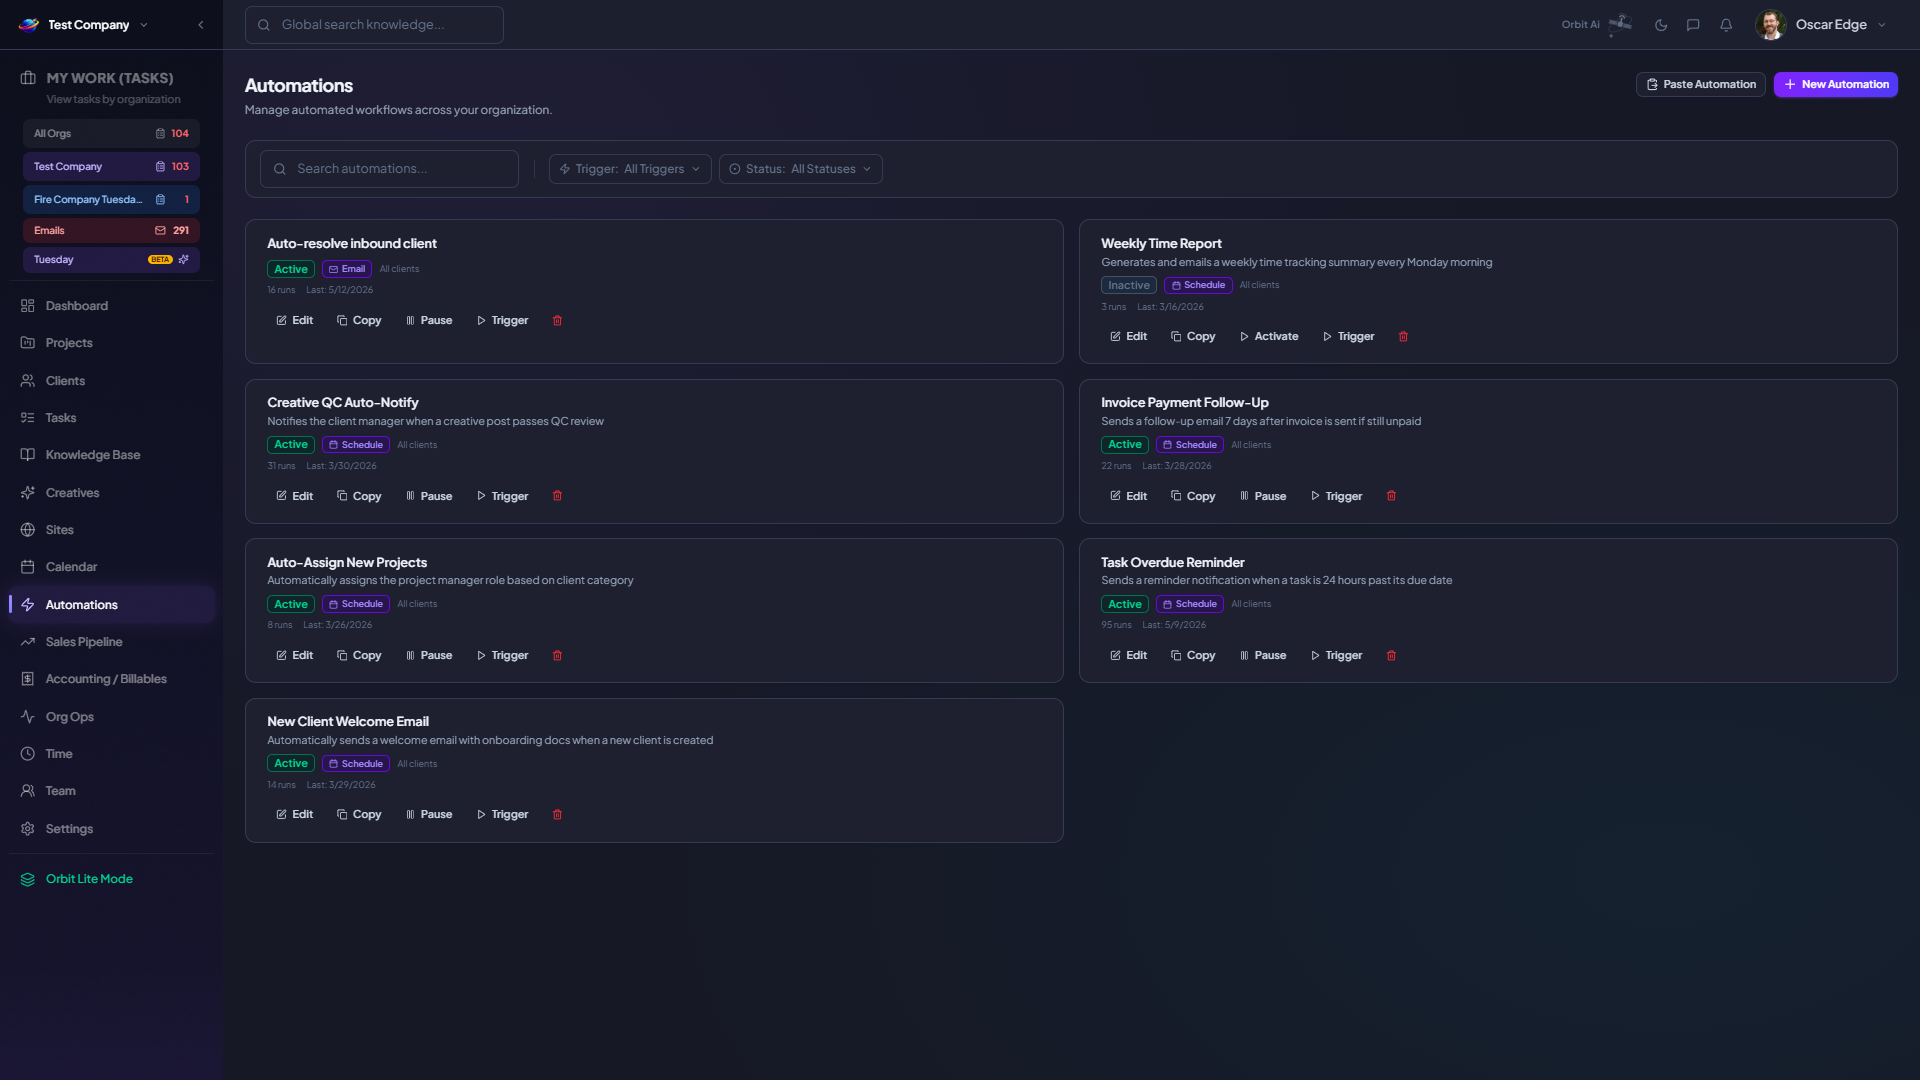Pause New Client Welcome Email
Viewport: 1920px width, 1080px height.
[x=429, y=815]
